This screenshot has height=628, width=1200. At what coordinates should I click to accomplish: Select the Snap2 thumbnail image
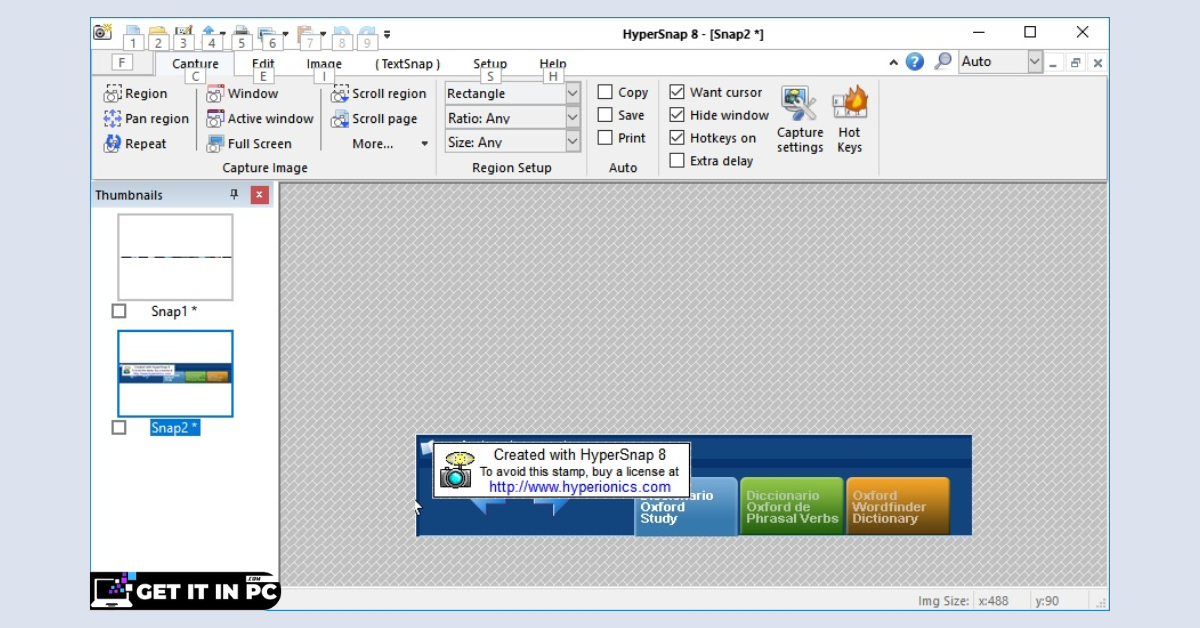tap(175, 373)
